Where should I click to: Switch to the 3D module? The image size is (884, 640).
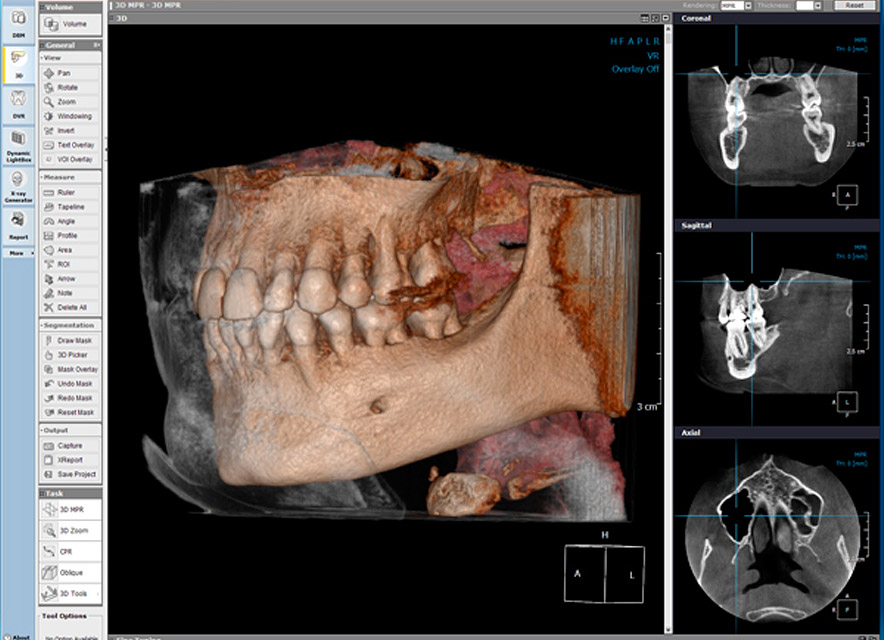(x=19, y=65)
